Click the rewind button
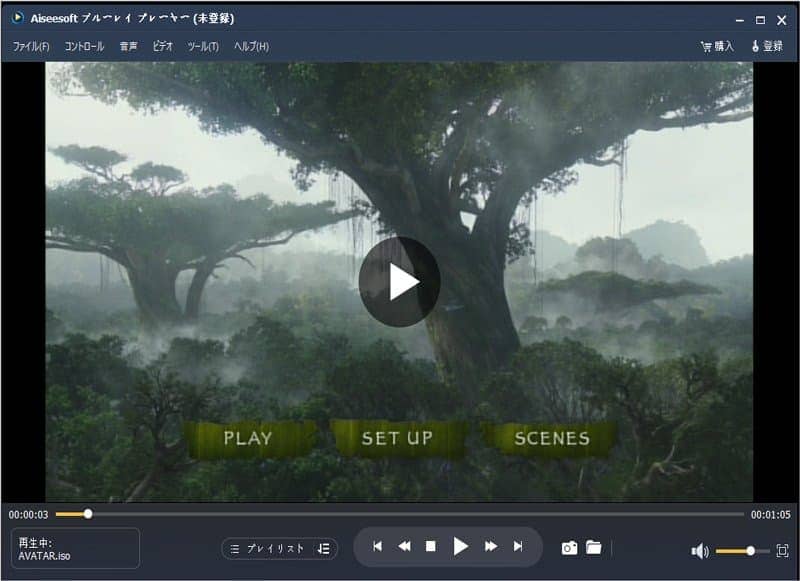This screenshot has width=800, height=581. coord(404,546)
